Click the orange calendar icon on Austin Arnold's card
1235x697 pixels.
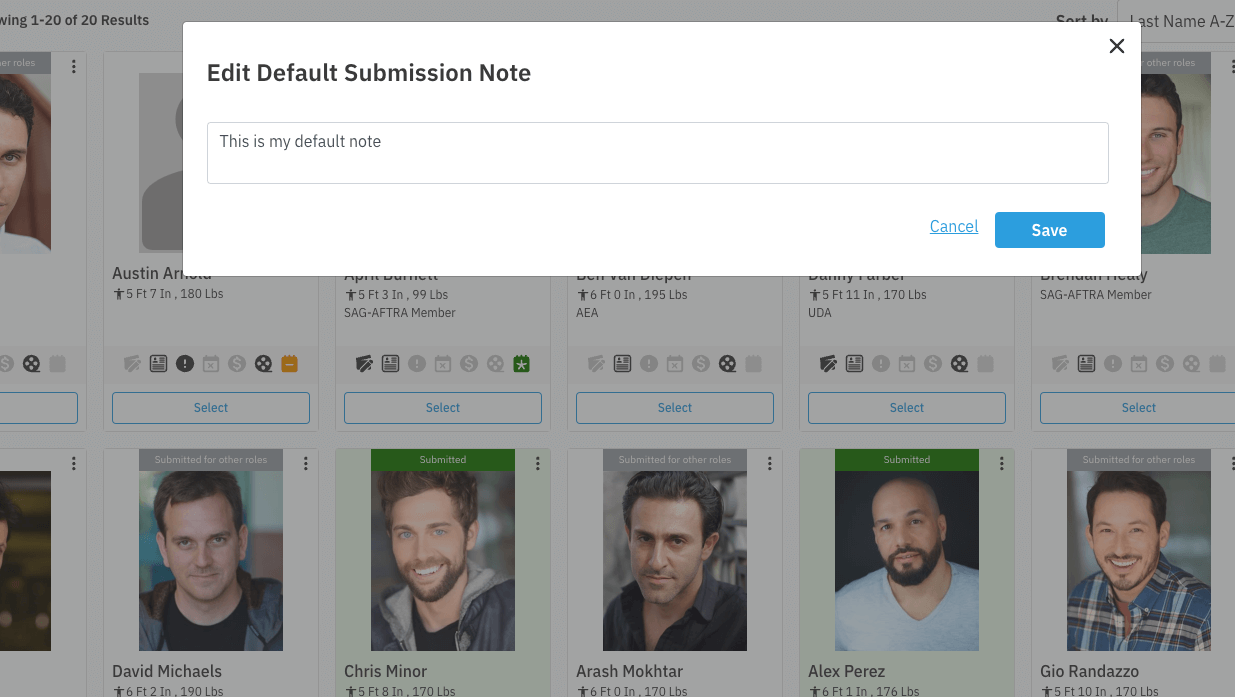tap(289, 364)
